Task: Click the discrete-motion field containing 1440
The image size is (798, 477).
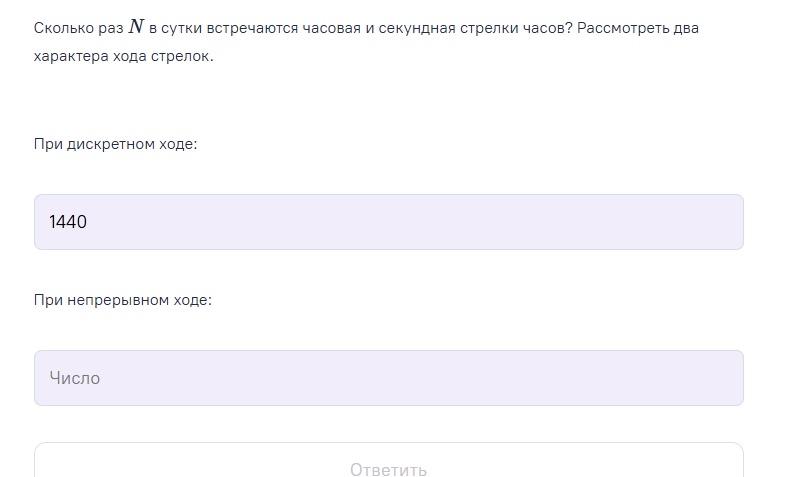Action: pos(388,222)
